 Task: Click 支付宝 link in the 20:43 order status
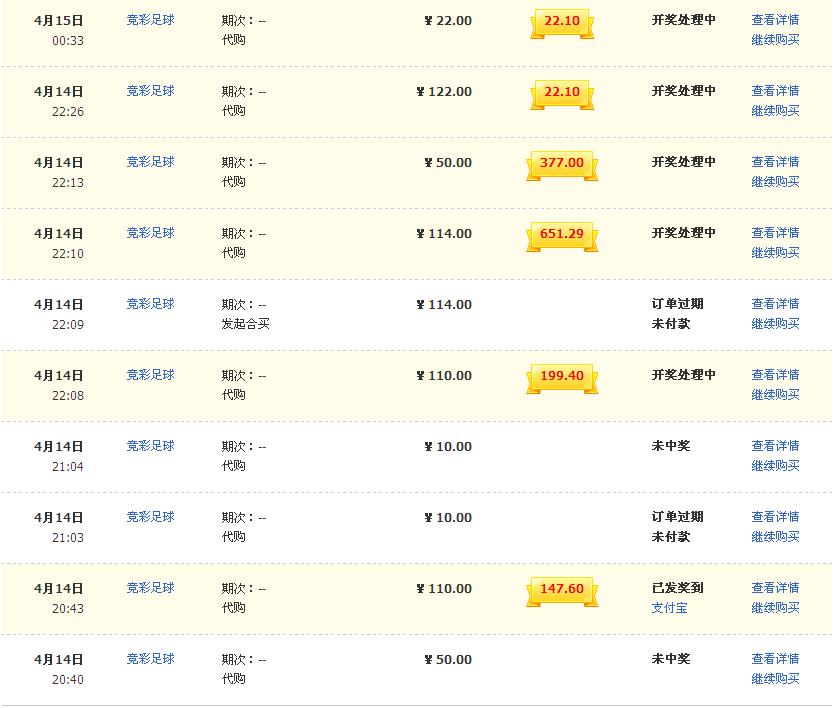coord(669,608)
